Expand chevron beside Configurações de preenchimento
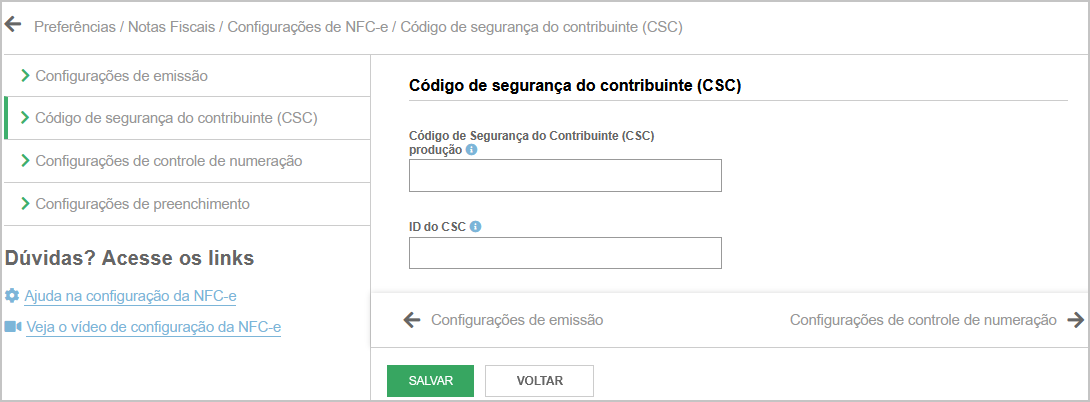The width and height of the screenshot is (1090, 402). (x=26, y=204)
